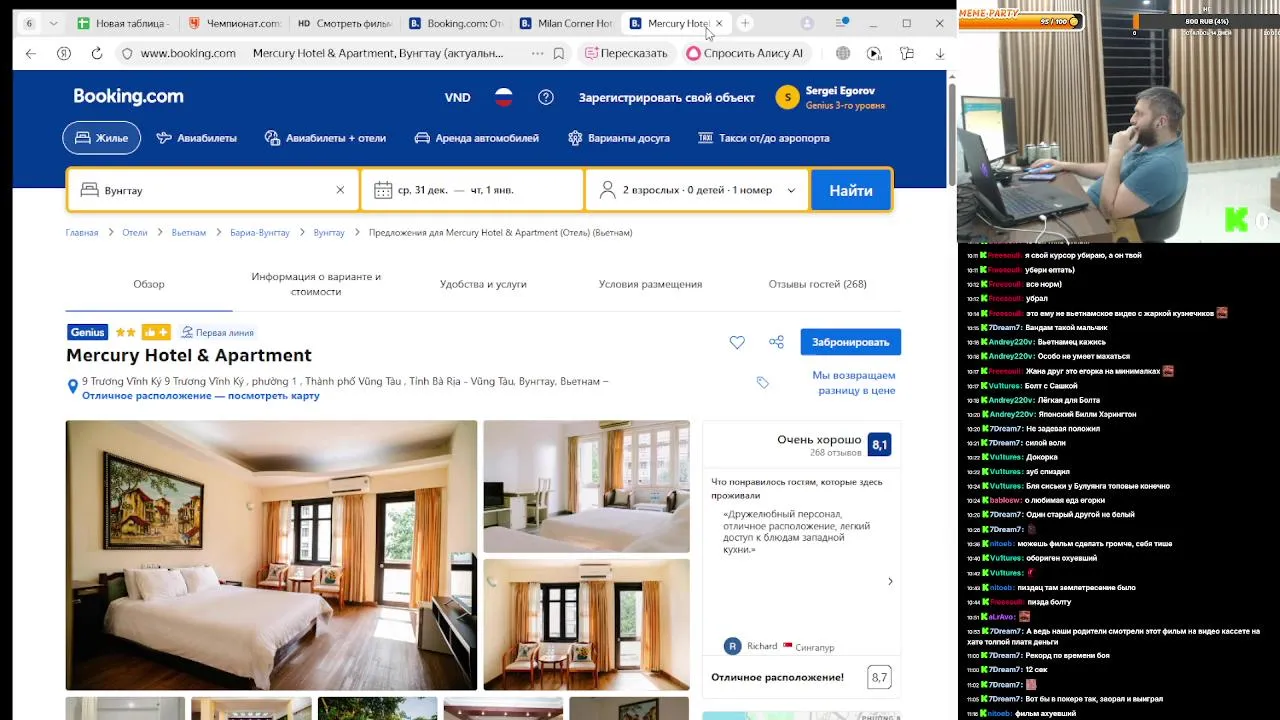Switch to the Новая таблица browser tab
The height and width of the screenshot is (720, 1280).
click(123, 23)
